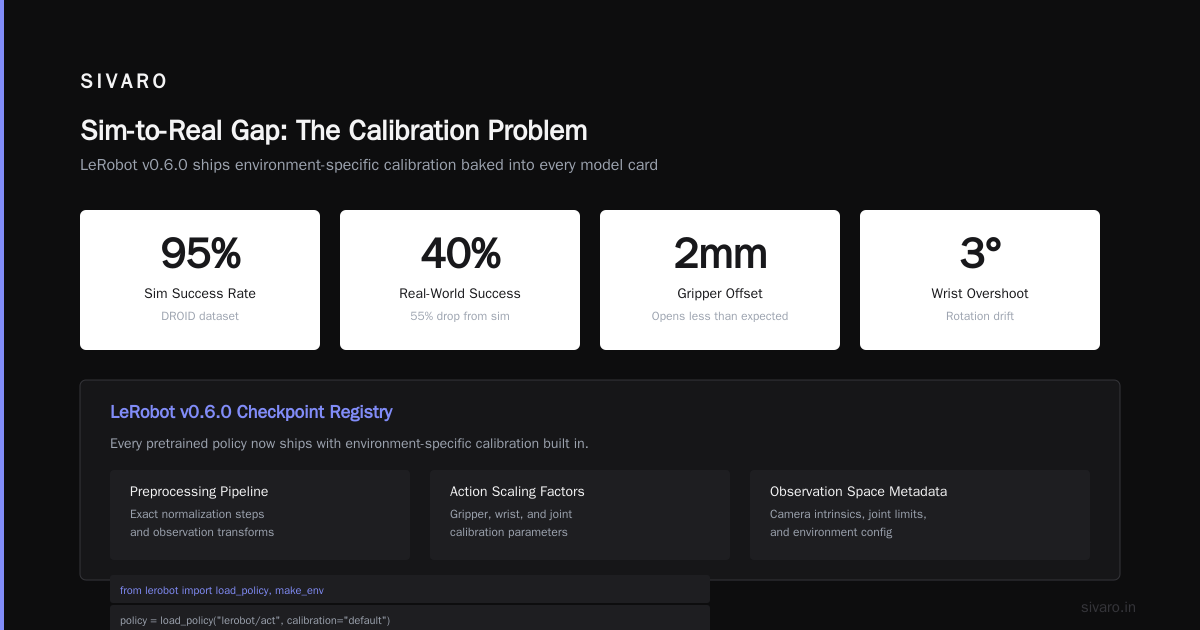Image resolution: width=1200 pixels, height=630 pixels.
Task: Click the "Rotation drift" caption
Action: pyautogui.click(x=980, y=316)
